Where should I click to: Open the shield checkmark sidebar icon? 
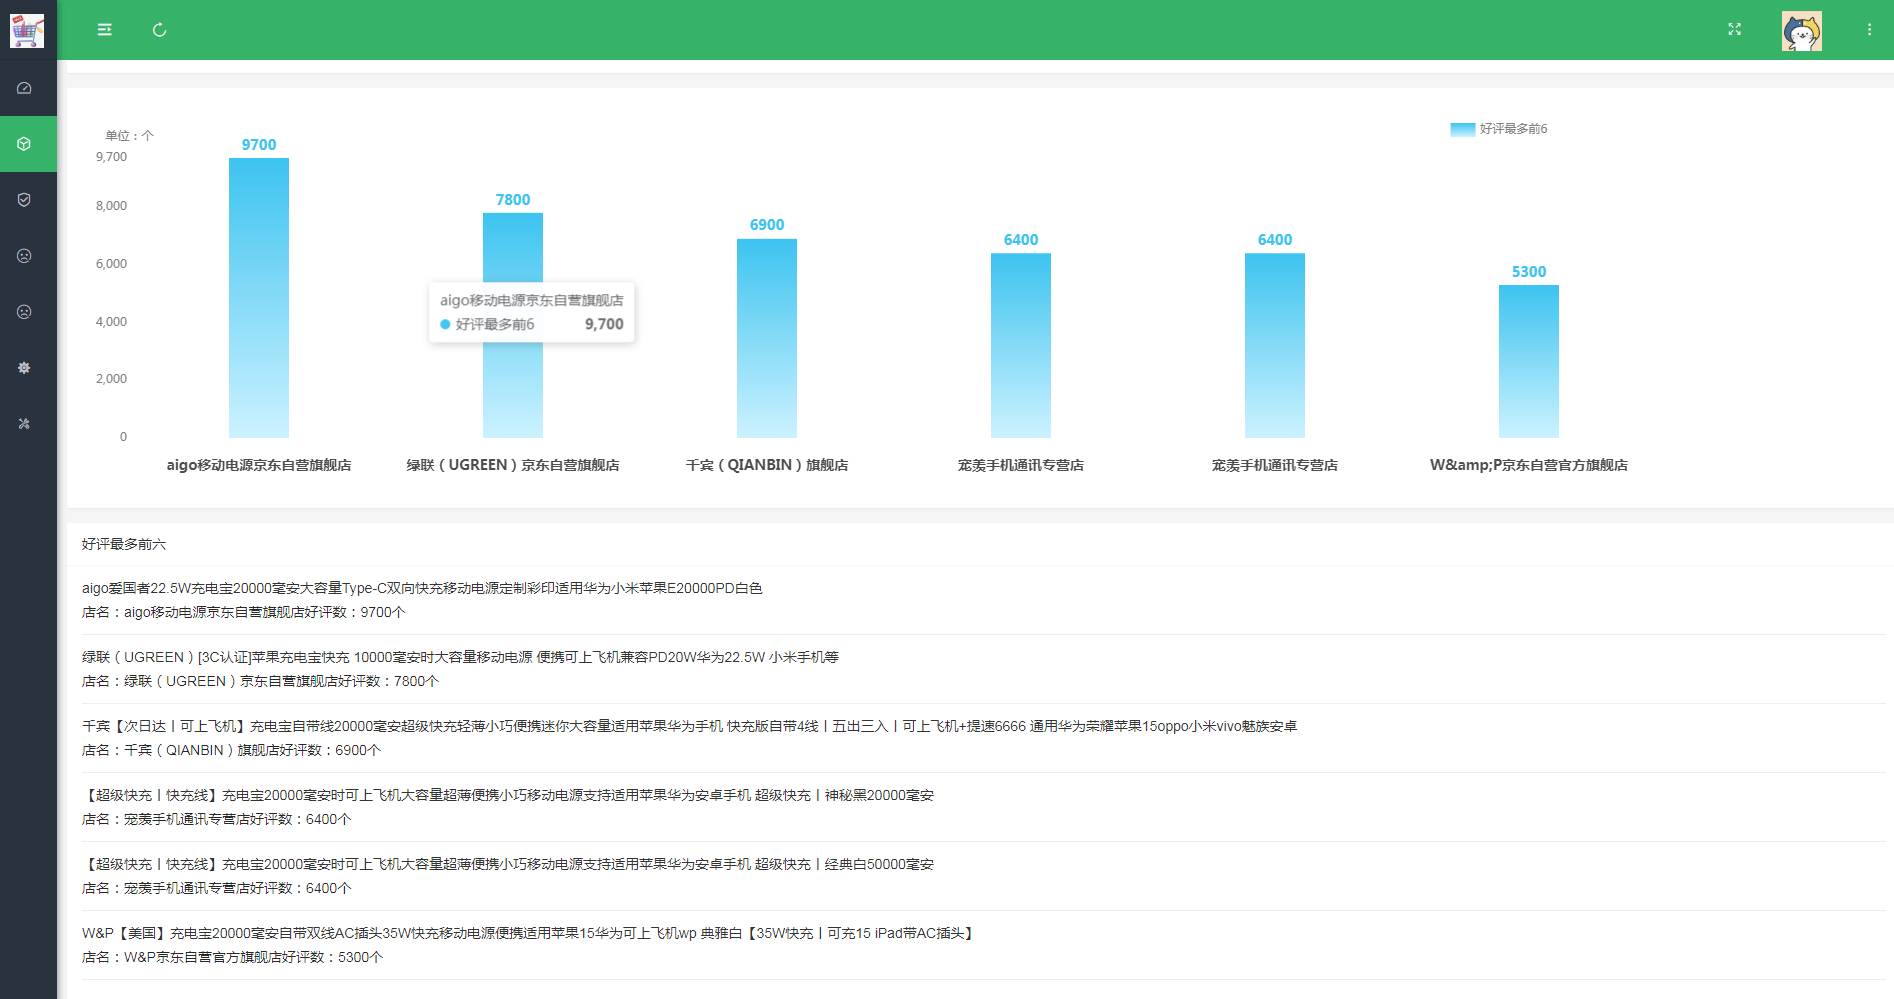click(24, 200)
